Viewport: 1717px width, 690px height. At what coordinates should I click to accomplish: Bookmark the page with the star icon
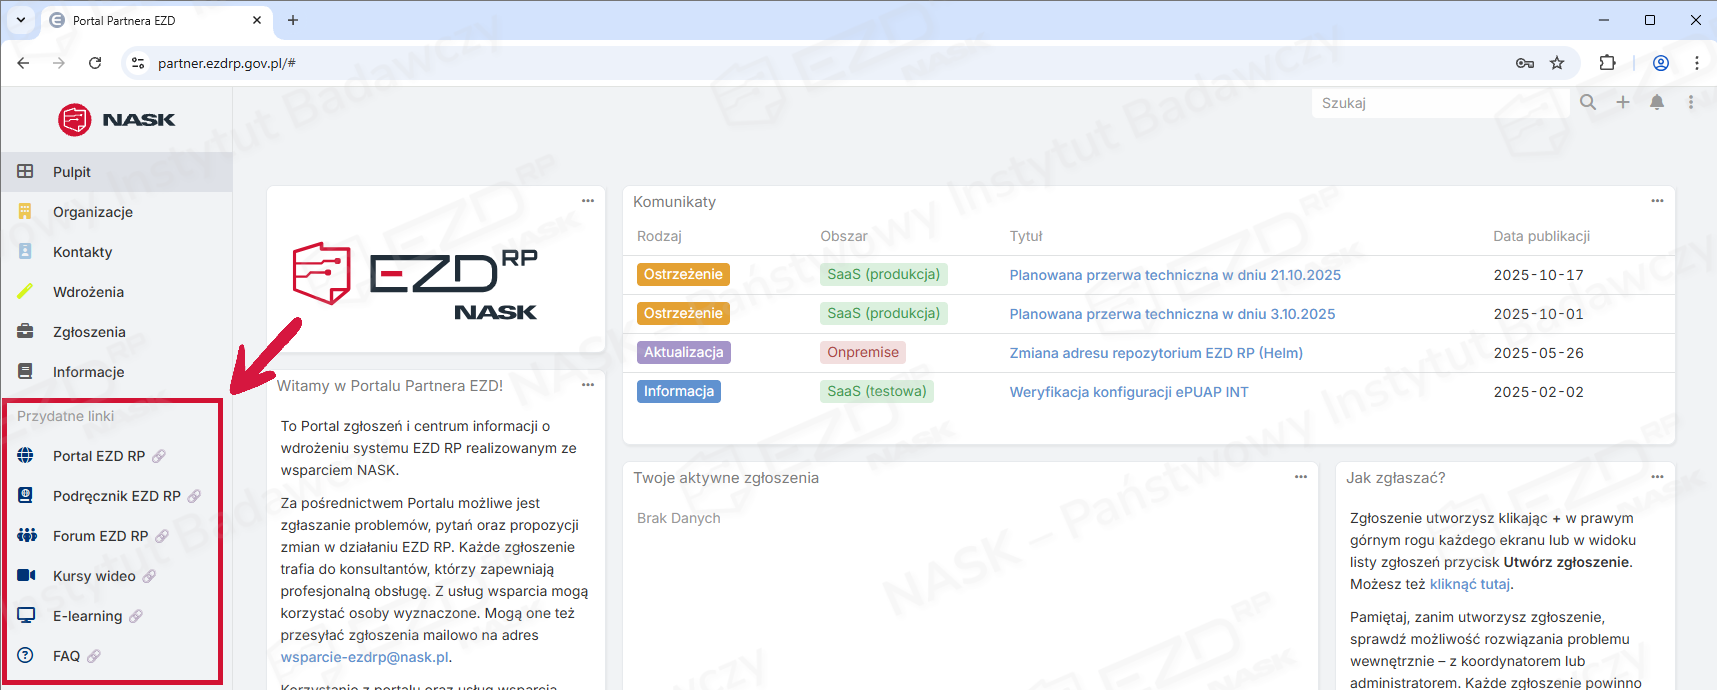(x=1557, y=63)
